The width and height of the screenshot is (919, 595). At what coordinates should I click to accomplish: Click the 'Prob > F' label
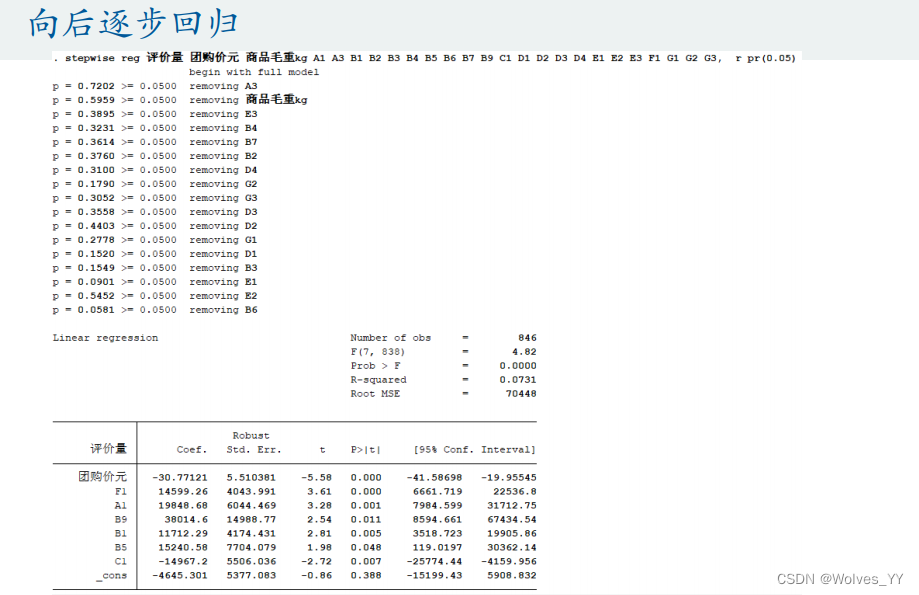[376, 366]
